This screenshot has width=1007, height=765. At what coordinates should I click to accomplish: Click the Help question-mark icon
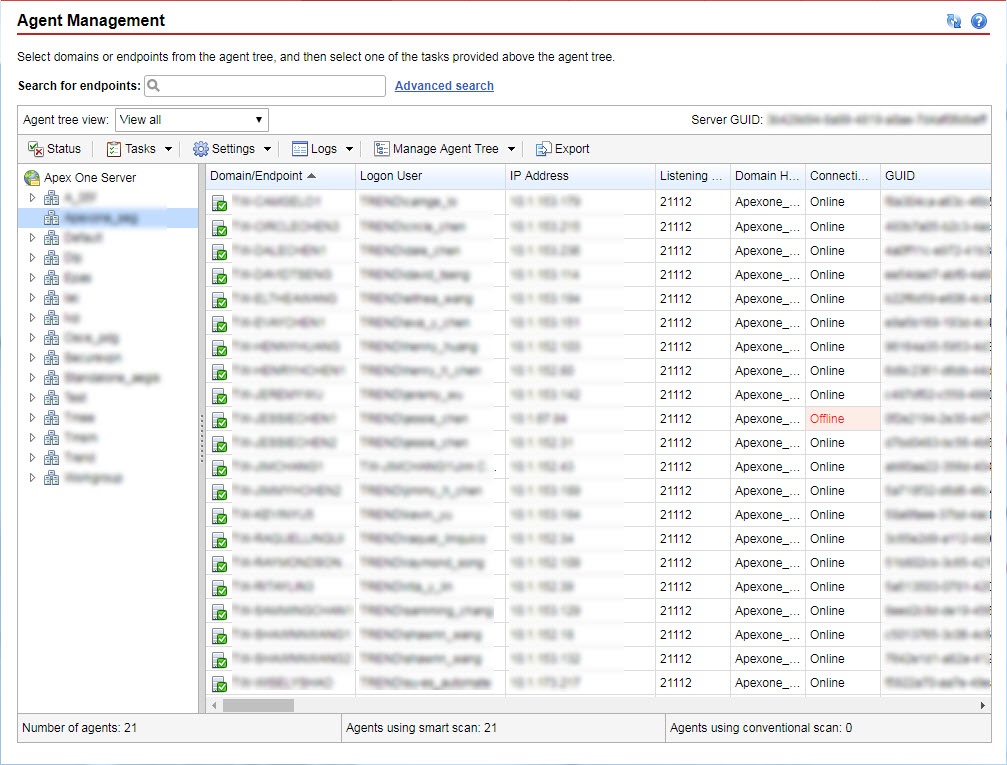pos(978,20)
